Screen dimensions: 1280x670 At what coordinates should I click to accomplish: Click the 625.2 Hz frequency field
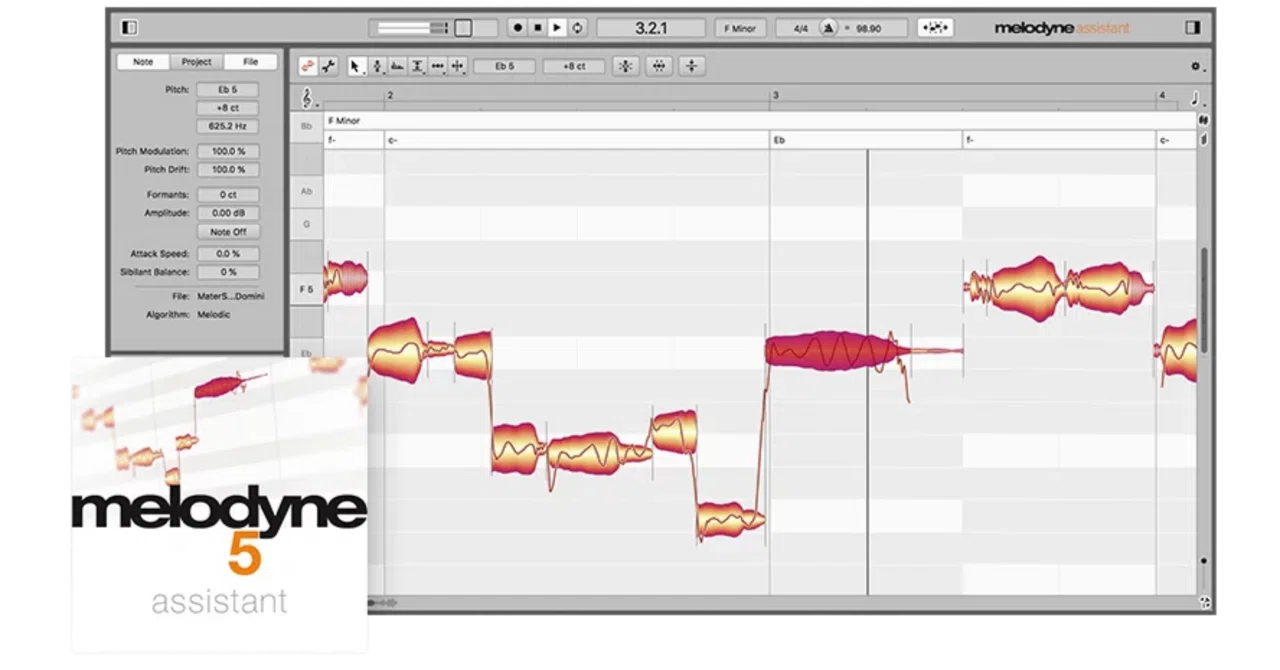[228, 126]
